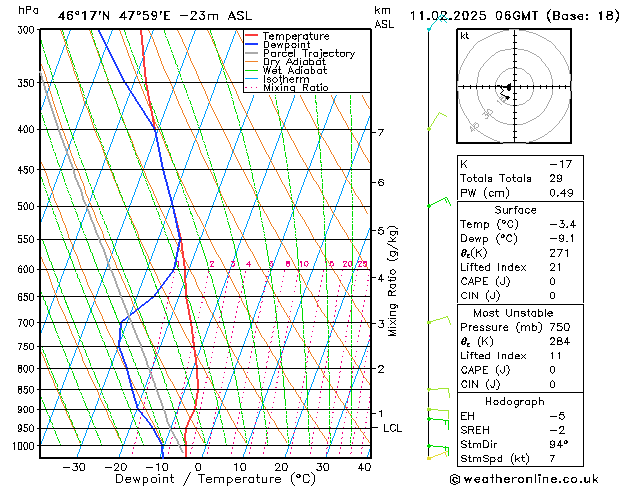The height and width of the screenshot is (486, 629).
Task: Click the black storm motion marker in hodograph
Action: point(509,89)
